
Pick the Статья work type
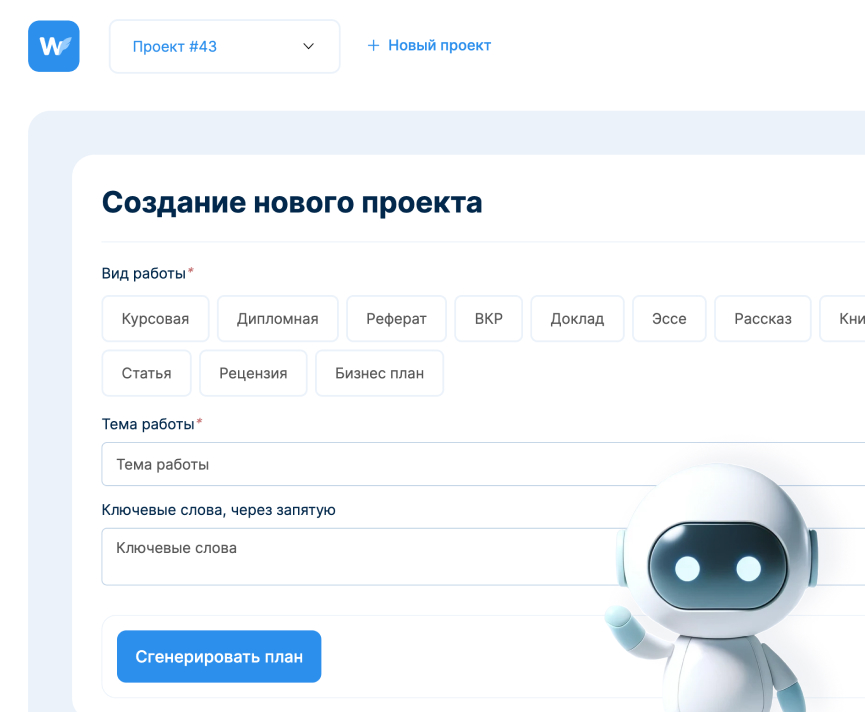point(146,373)
